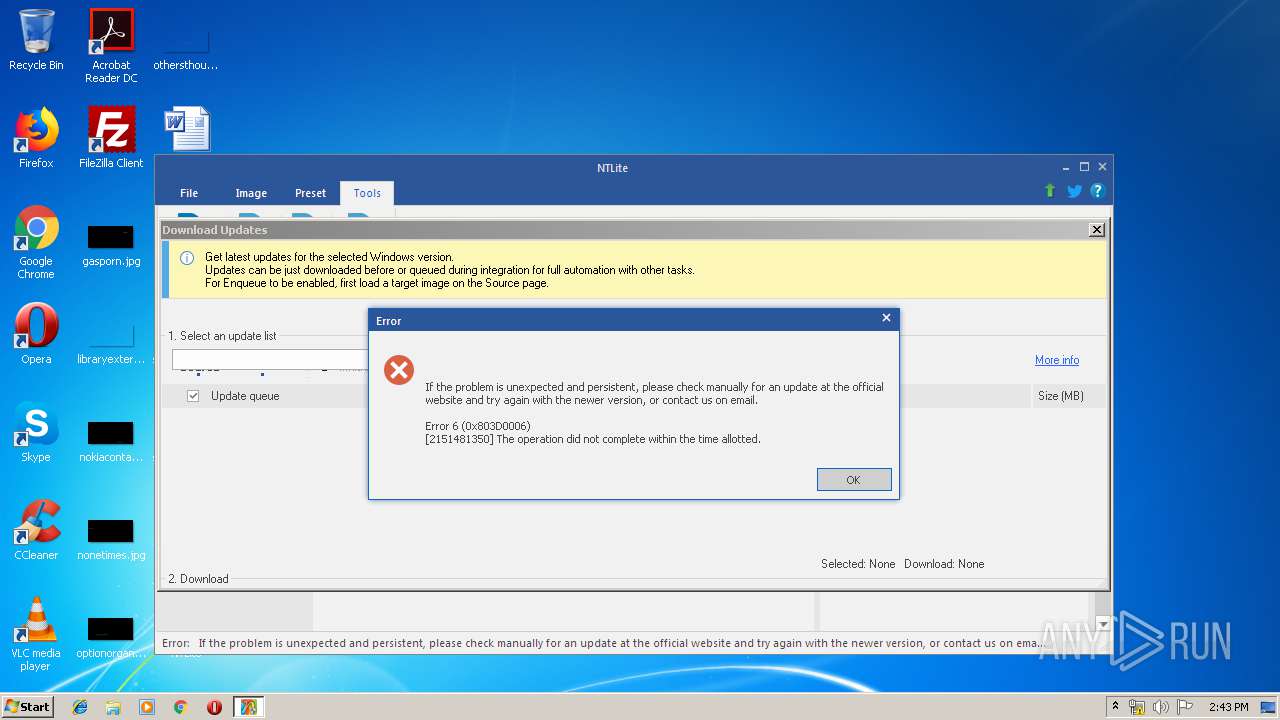Click the Size (MB) column header
The height and width of the screenshot is (720, 1280).
(x=1060, y=396)
